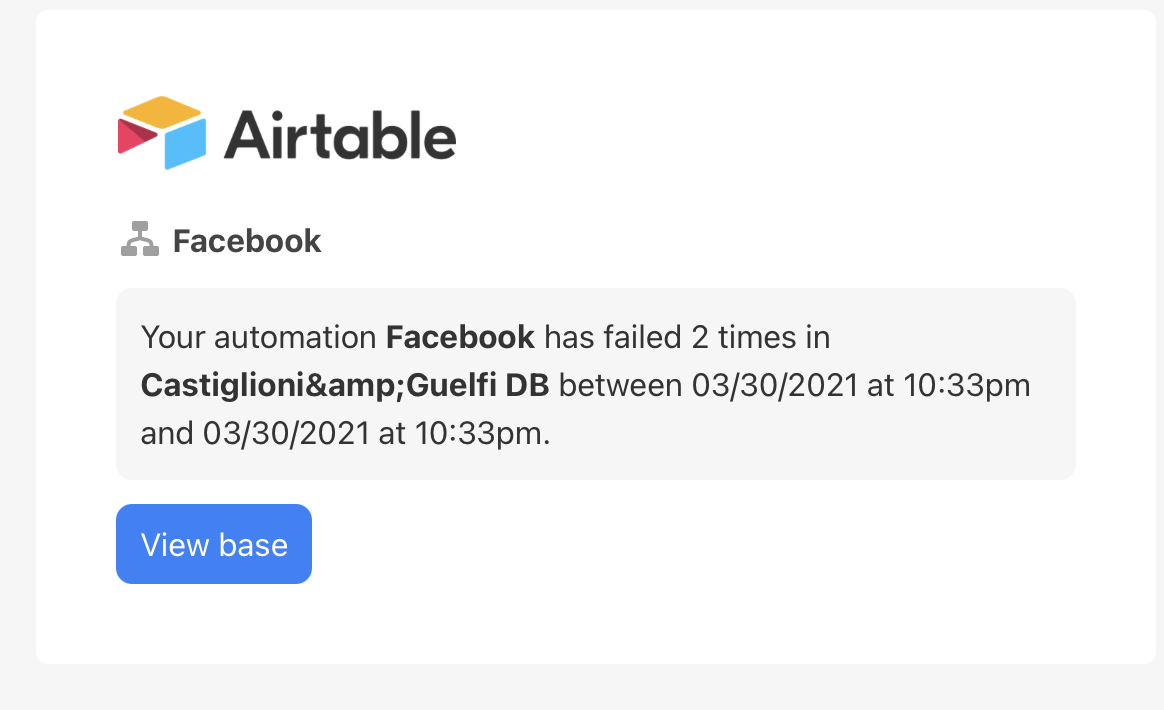This screenshot has width=1164, height=710.
Task: Open the View base button
Action: click(214, 544)
